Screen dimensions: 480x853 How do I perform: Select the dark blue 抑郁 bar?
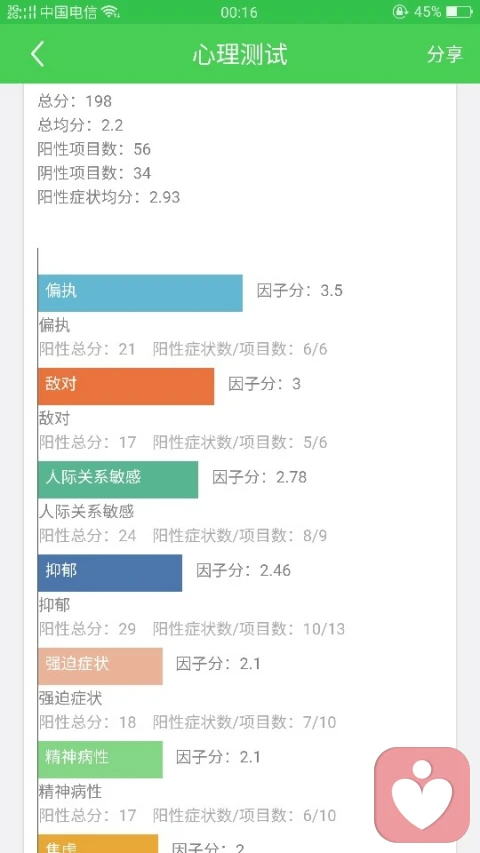[x=110, y=573]
